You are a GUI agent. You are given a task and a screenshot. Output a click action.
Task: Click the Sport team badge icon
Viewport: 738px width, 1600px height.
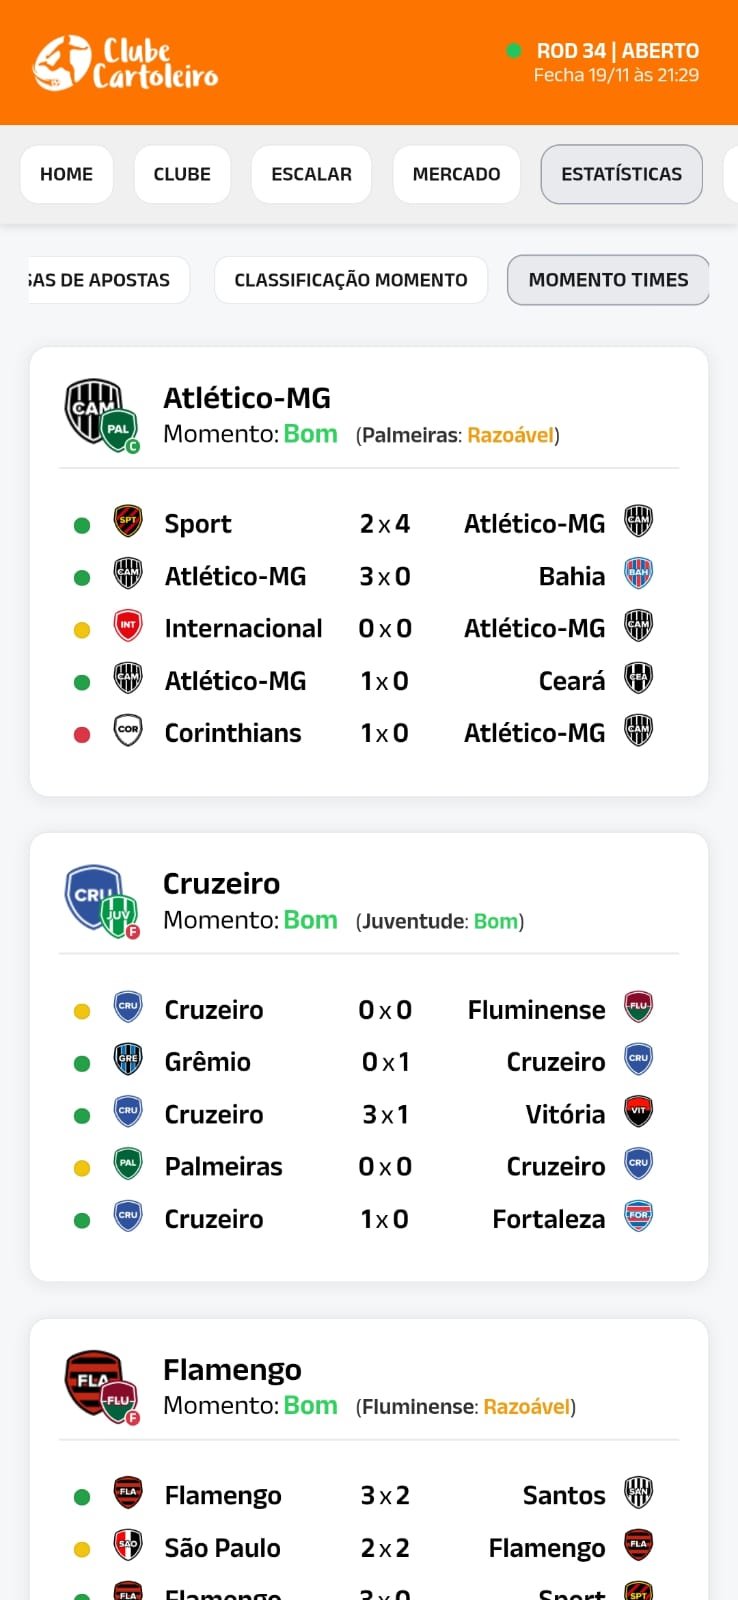[128, 522]
